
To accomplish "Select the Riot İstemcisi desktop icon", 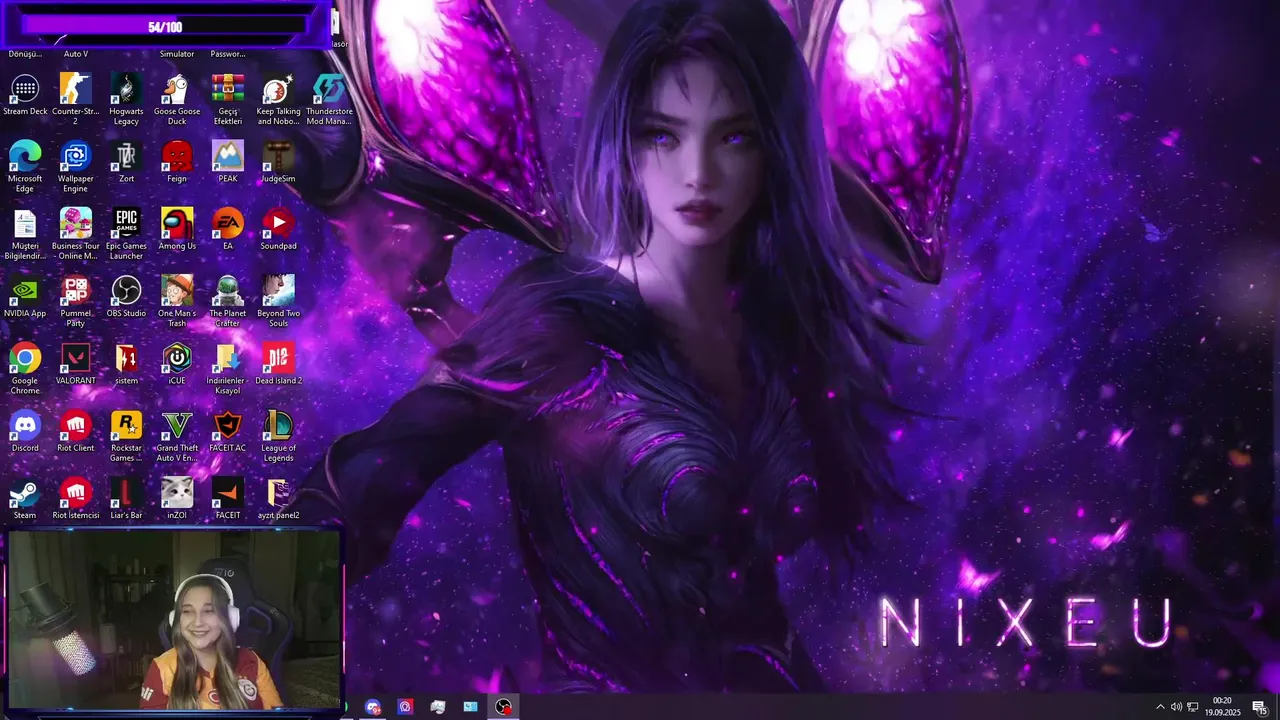I will tap(75, 497).
